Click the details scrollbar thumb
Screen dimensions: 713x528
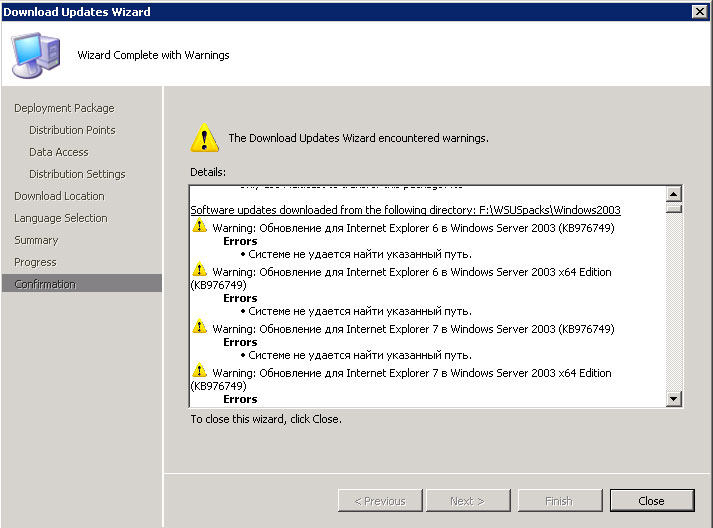point(673,208)
